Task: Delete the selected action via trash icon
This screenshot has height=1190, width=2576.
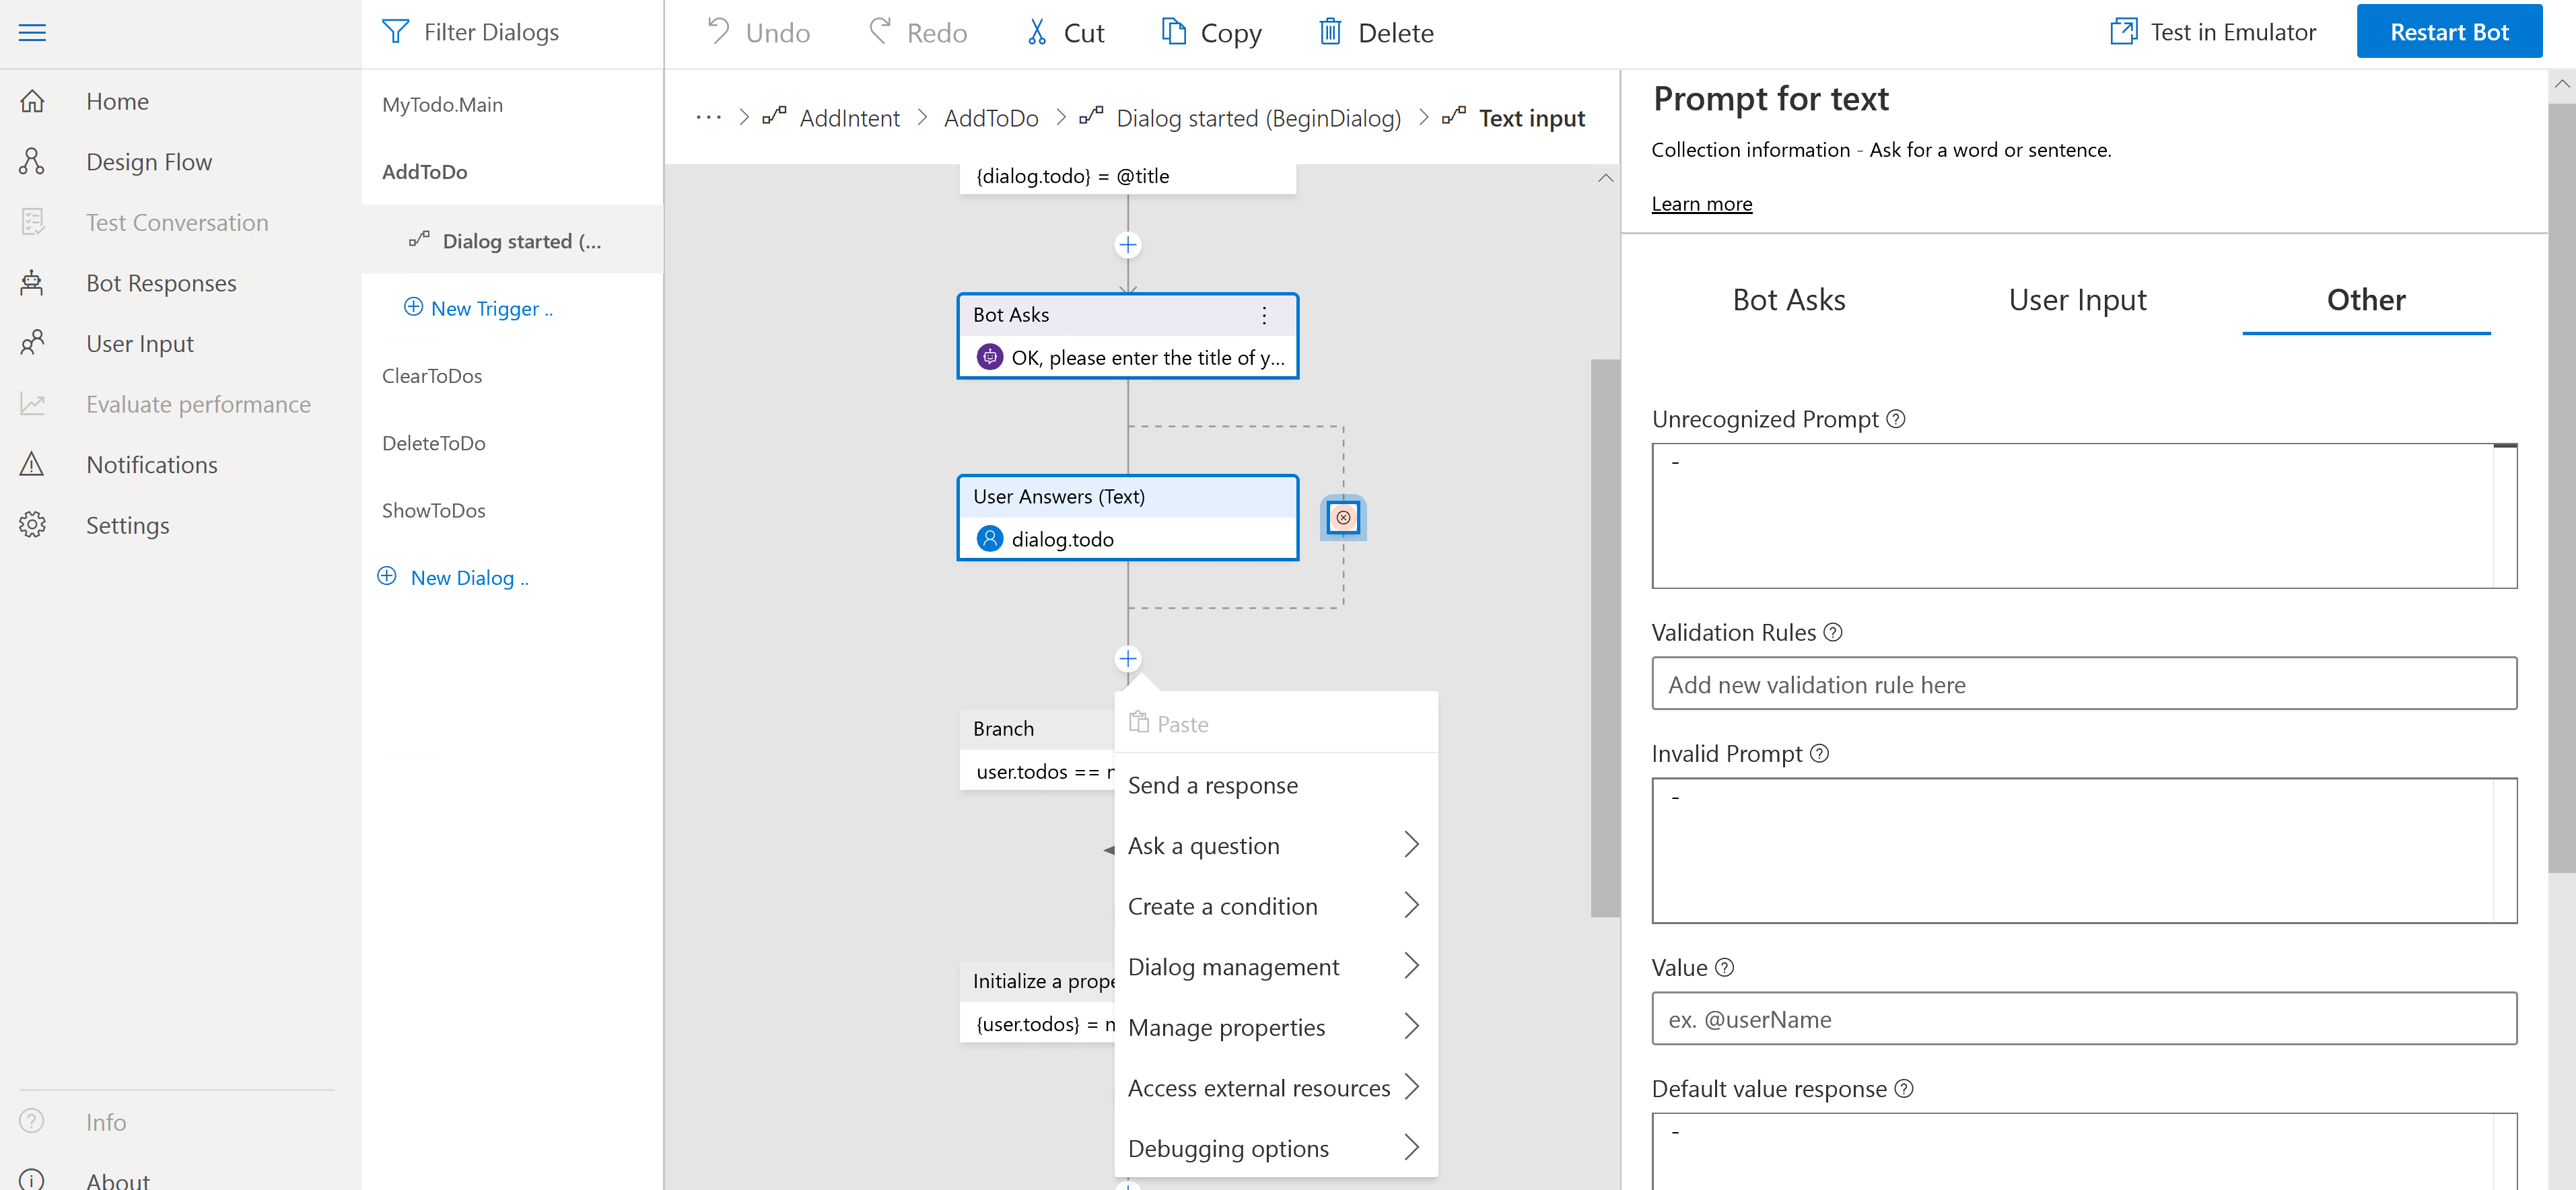Action: [1329, 32]
